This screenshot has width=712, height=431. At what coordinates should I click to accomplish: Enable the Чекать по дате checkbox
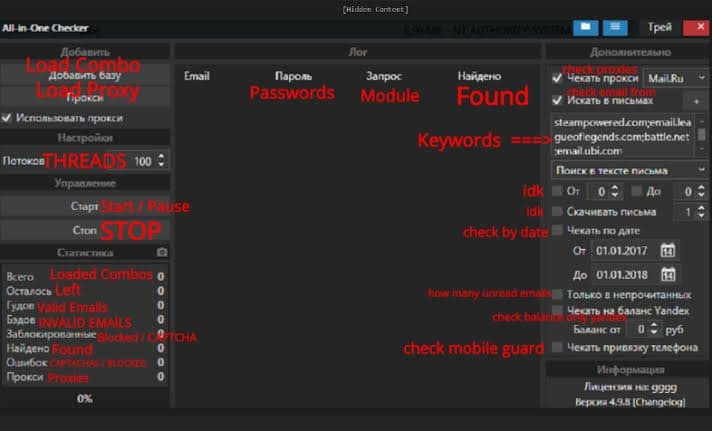557,230
